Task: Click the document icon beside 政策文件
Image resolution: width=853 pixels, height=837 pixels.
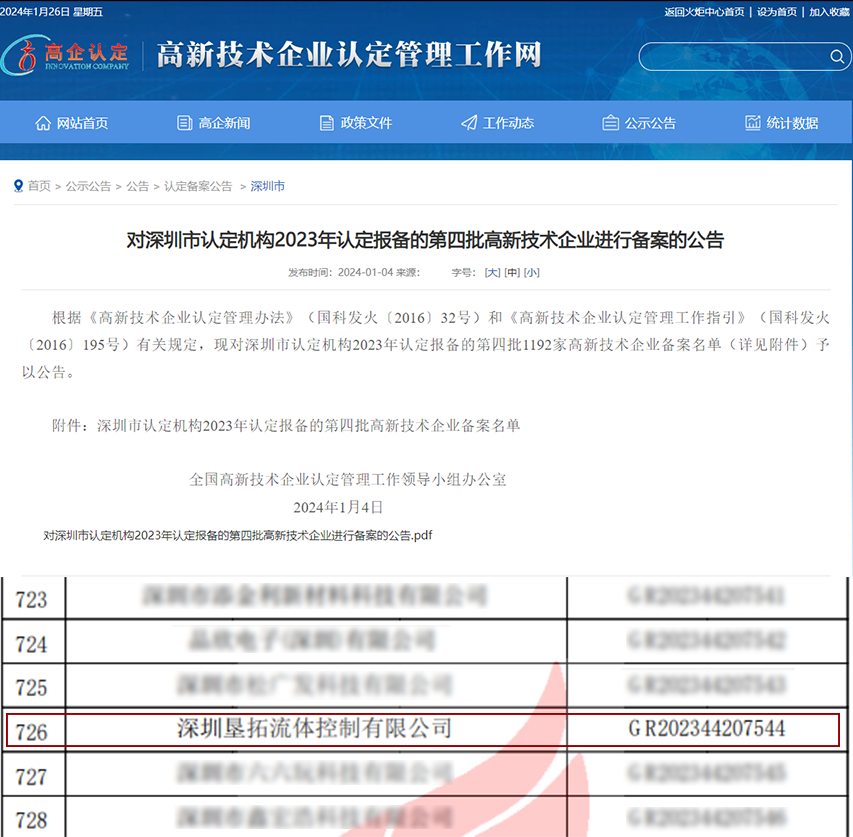Action: click(x=326, y=123)
